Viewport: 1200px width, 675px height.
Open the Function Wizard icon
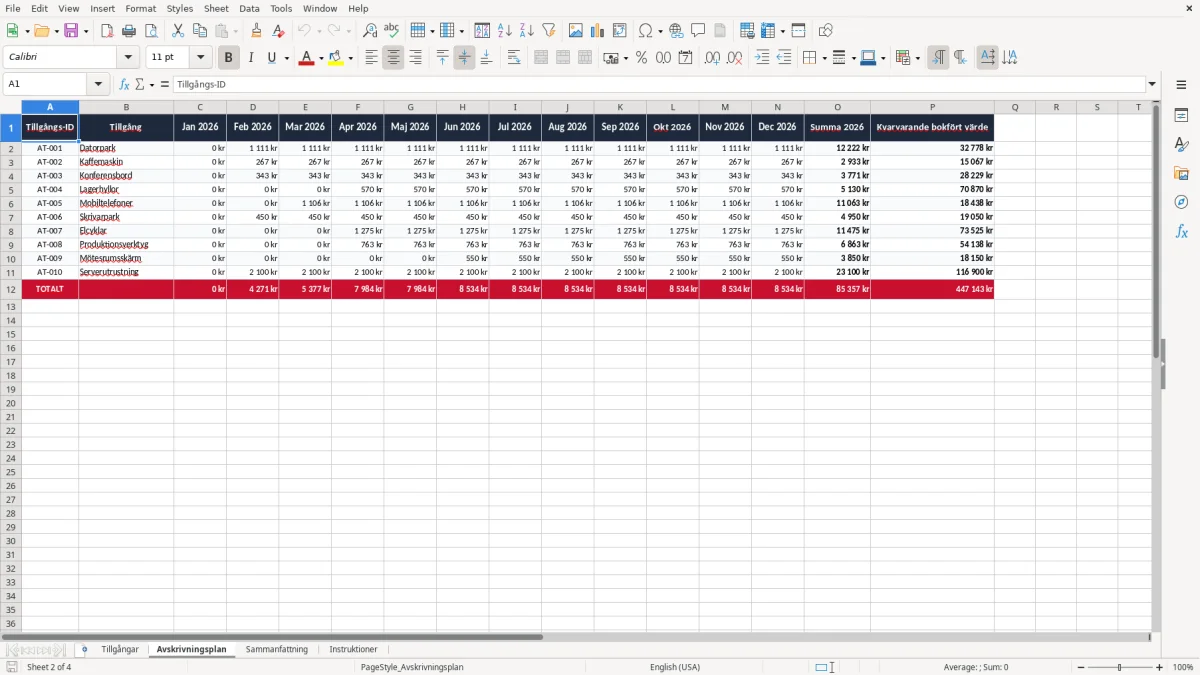tap(124, 84)
